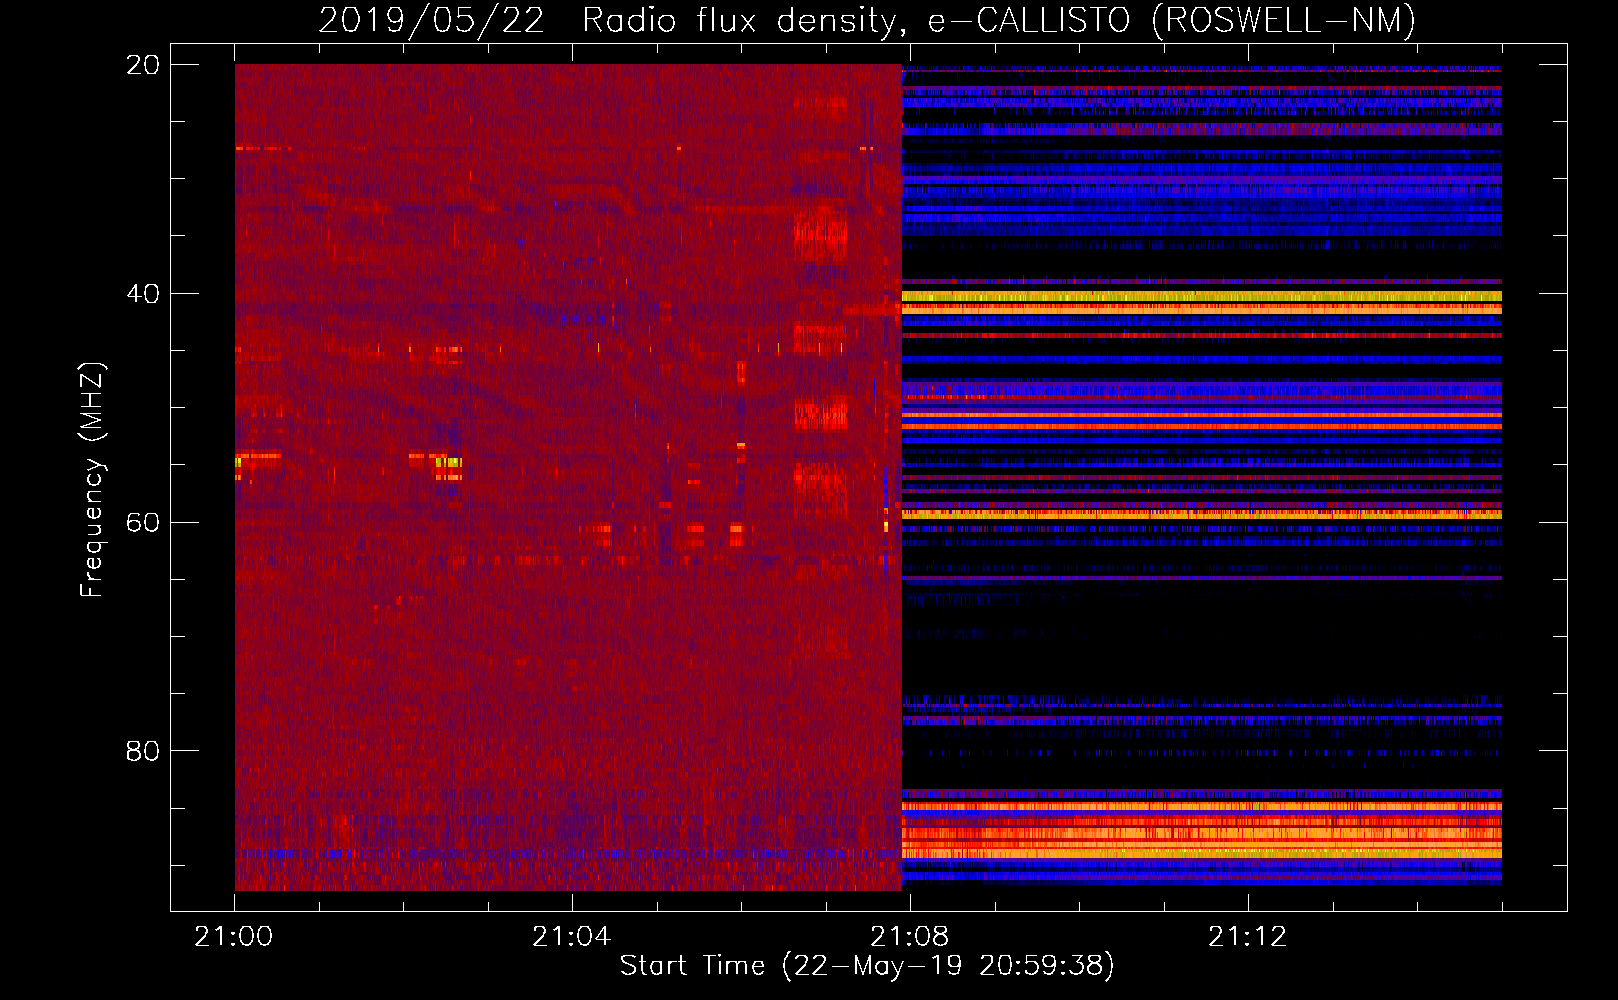Click the 21:12 time tick label
This screenshot has height=1000, width=1618.
(1247, 937)
